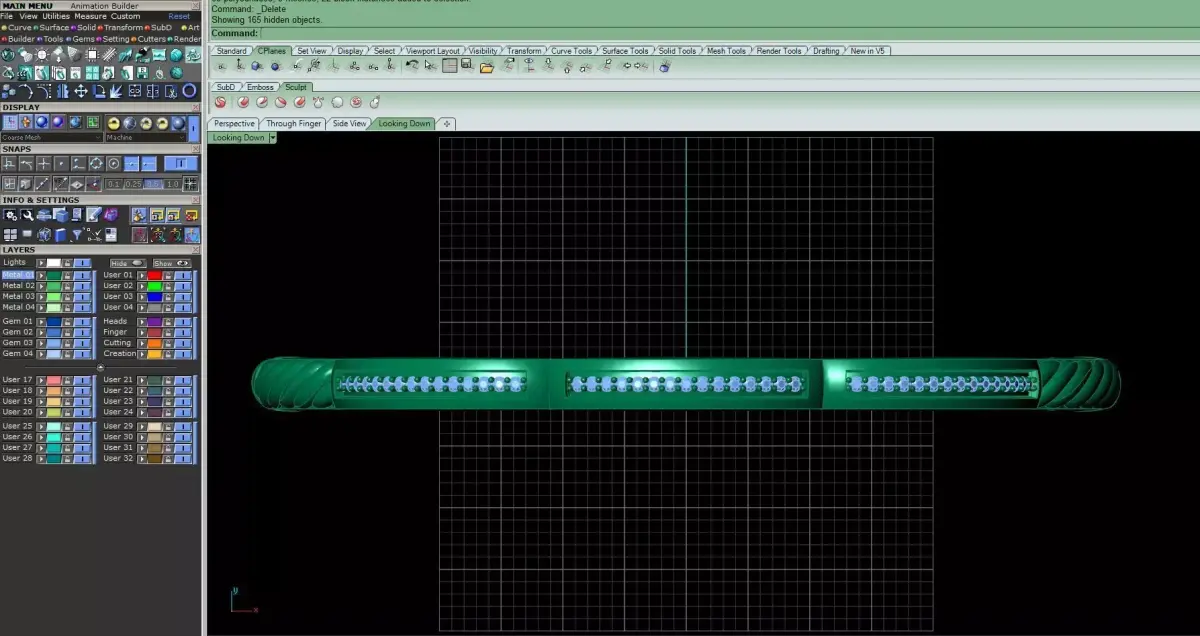Select the Move tool four-arrow icon
This screenshot has height=636, width=1200.
point(81,91)
